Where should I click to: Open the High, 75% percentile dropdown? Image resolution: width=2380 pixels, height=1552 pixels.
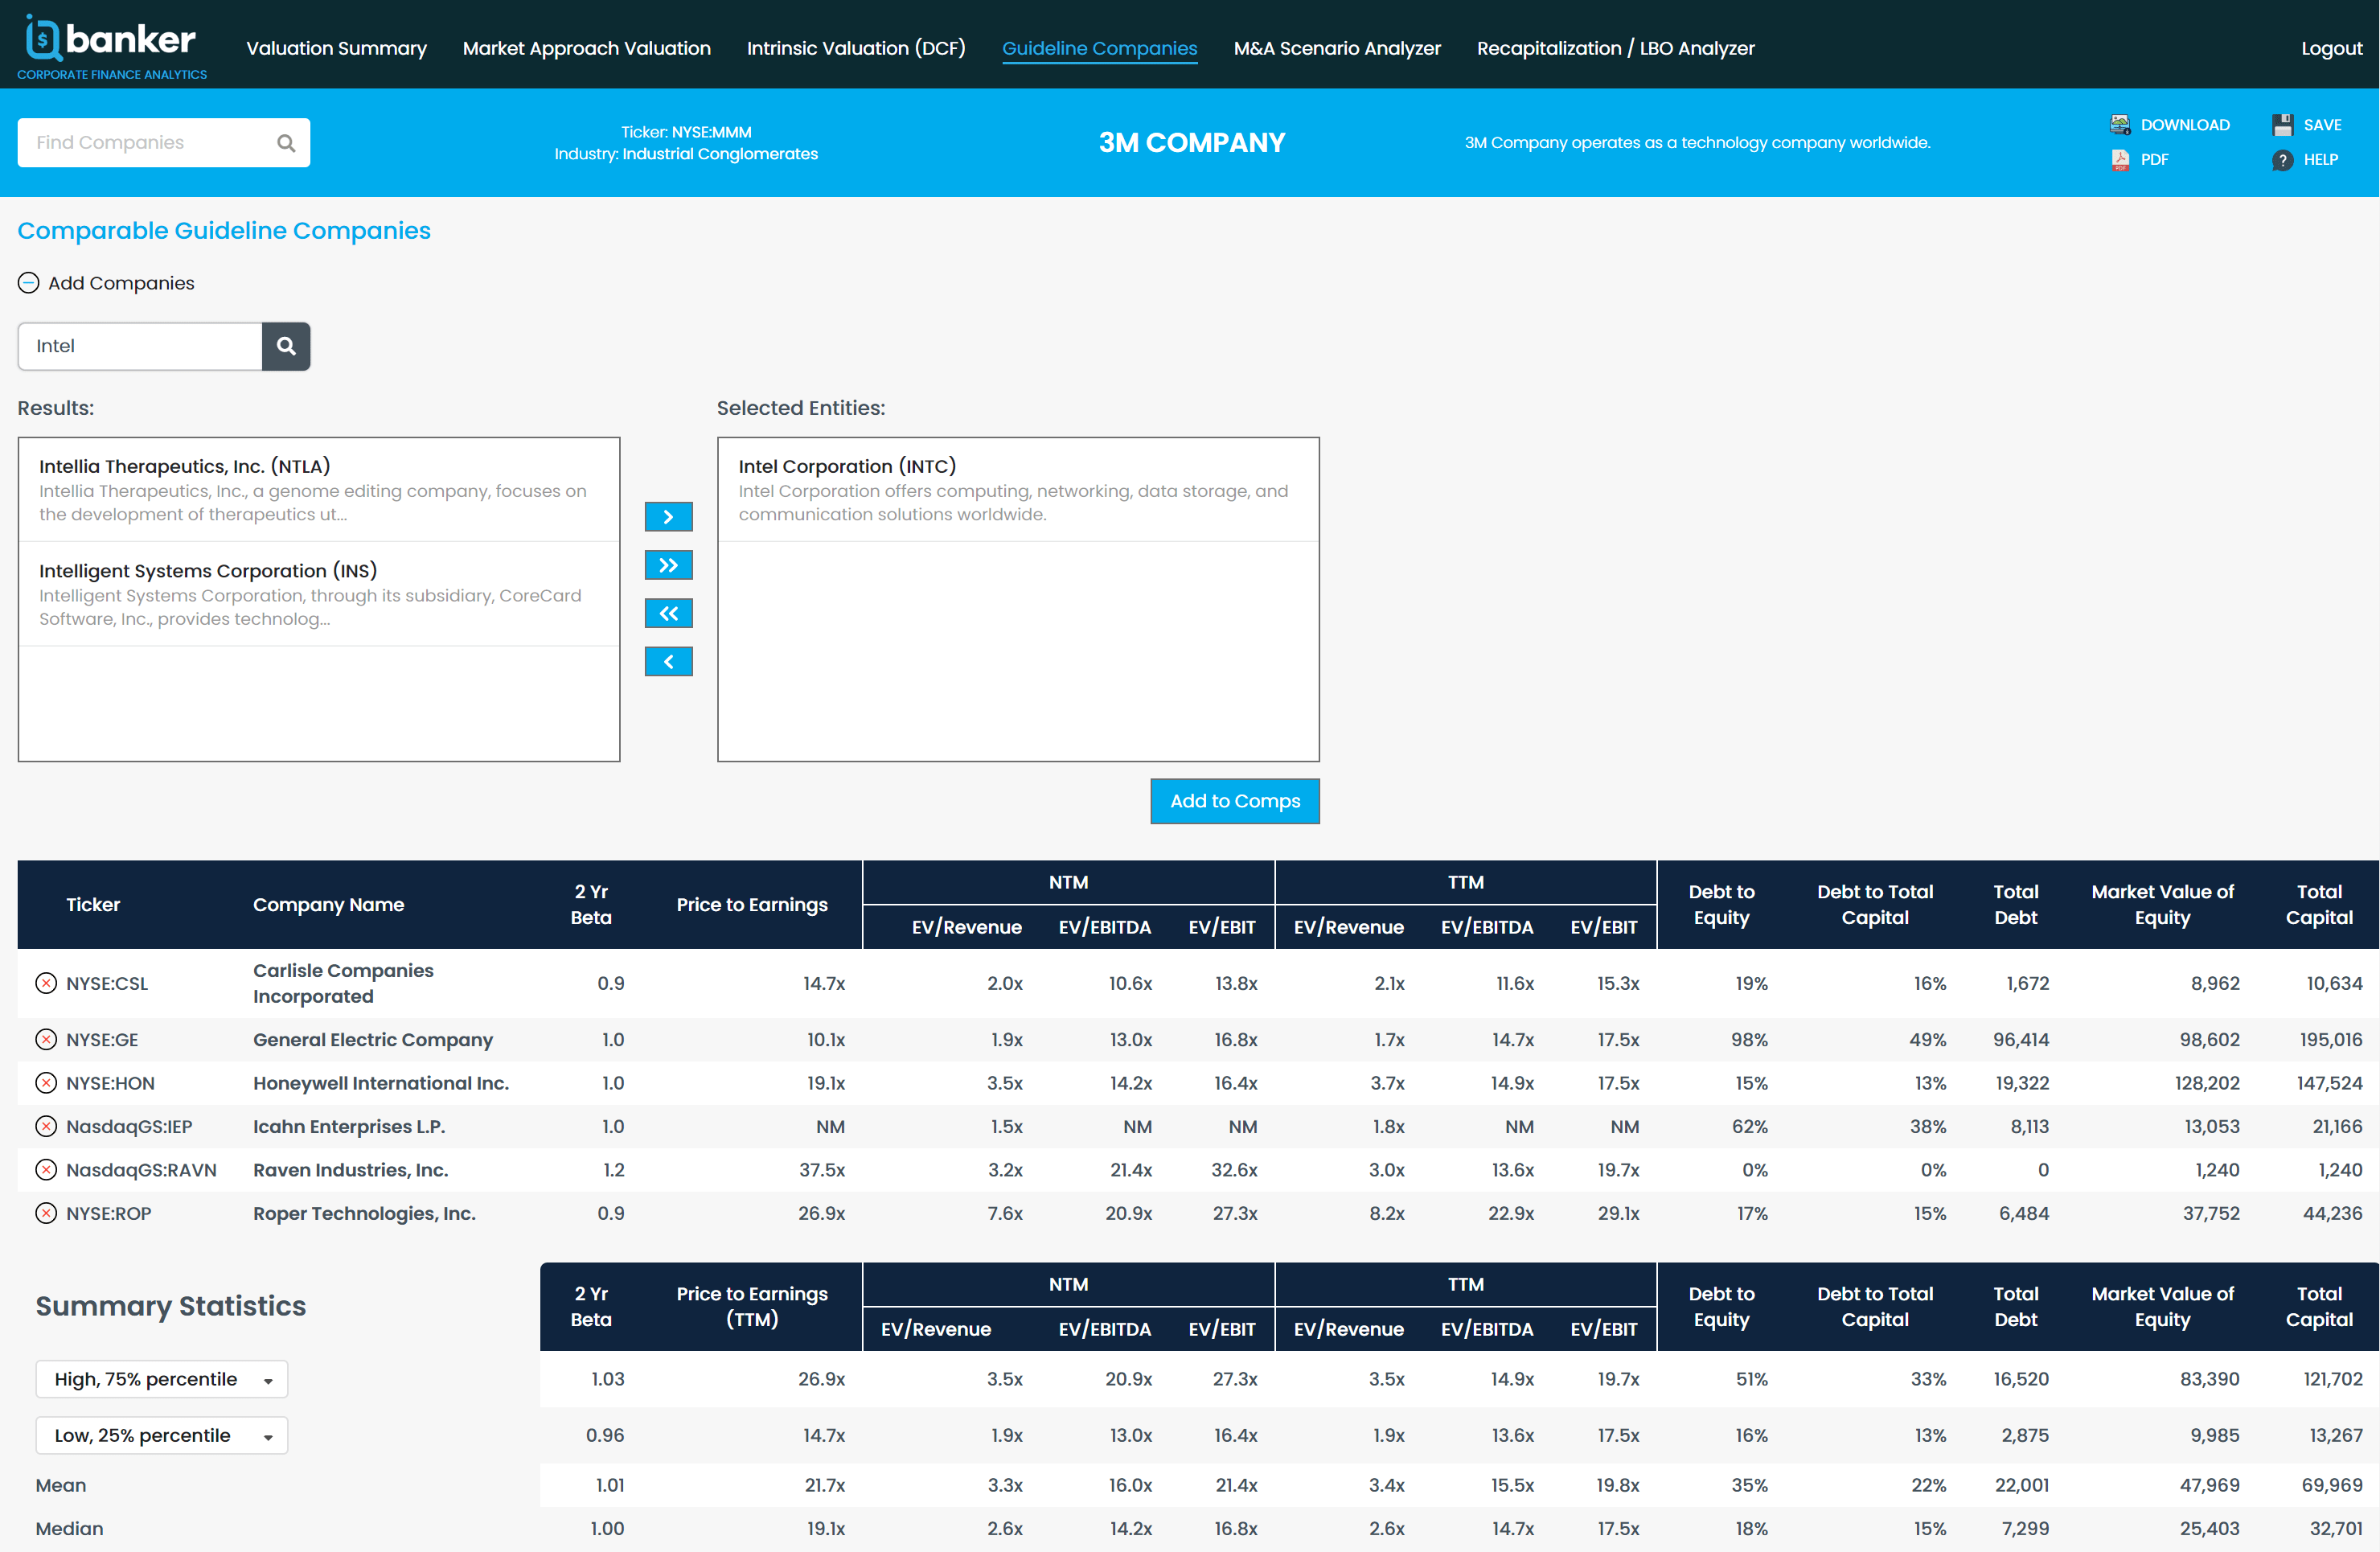point(162,1379)
